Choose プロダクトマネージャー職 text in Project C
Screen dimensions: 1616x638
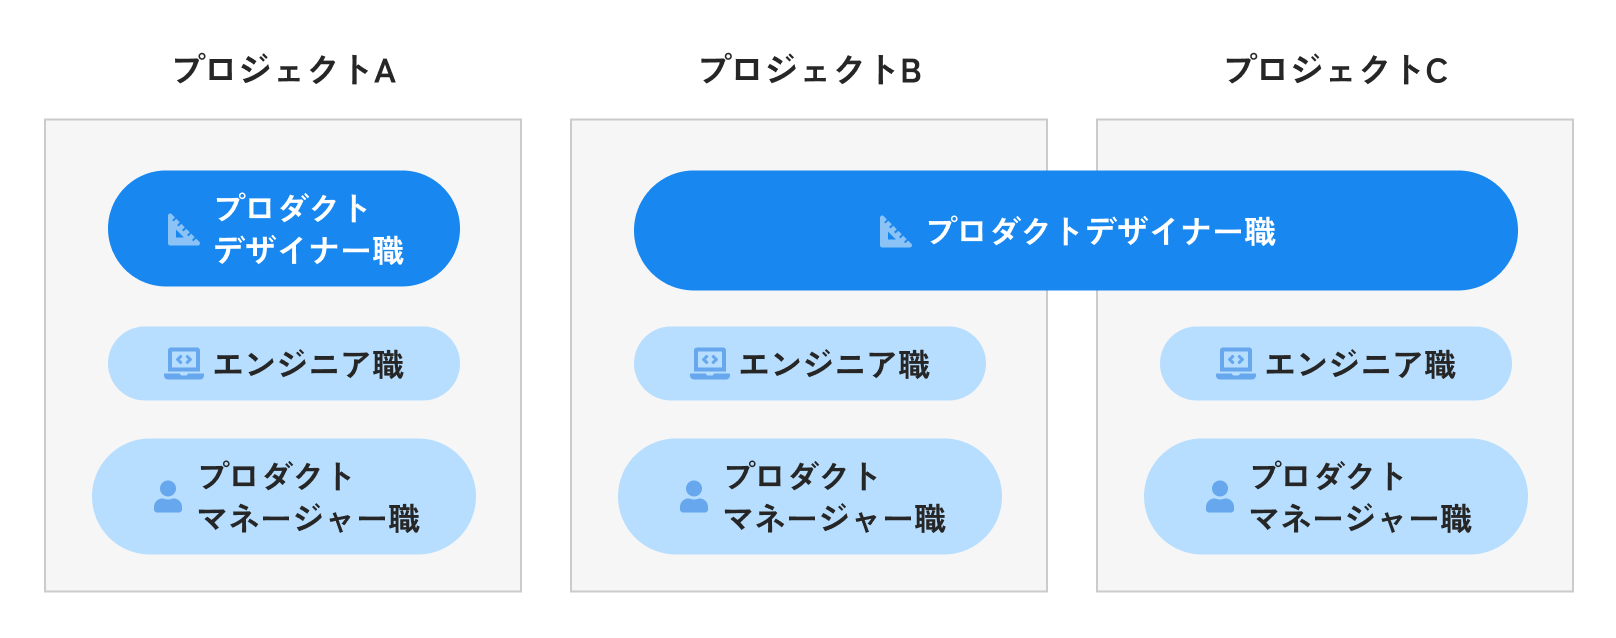pyautogui.click(x=1360, y=498)
